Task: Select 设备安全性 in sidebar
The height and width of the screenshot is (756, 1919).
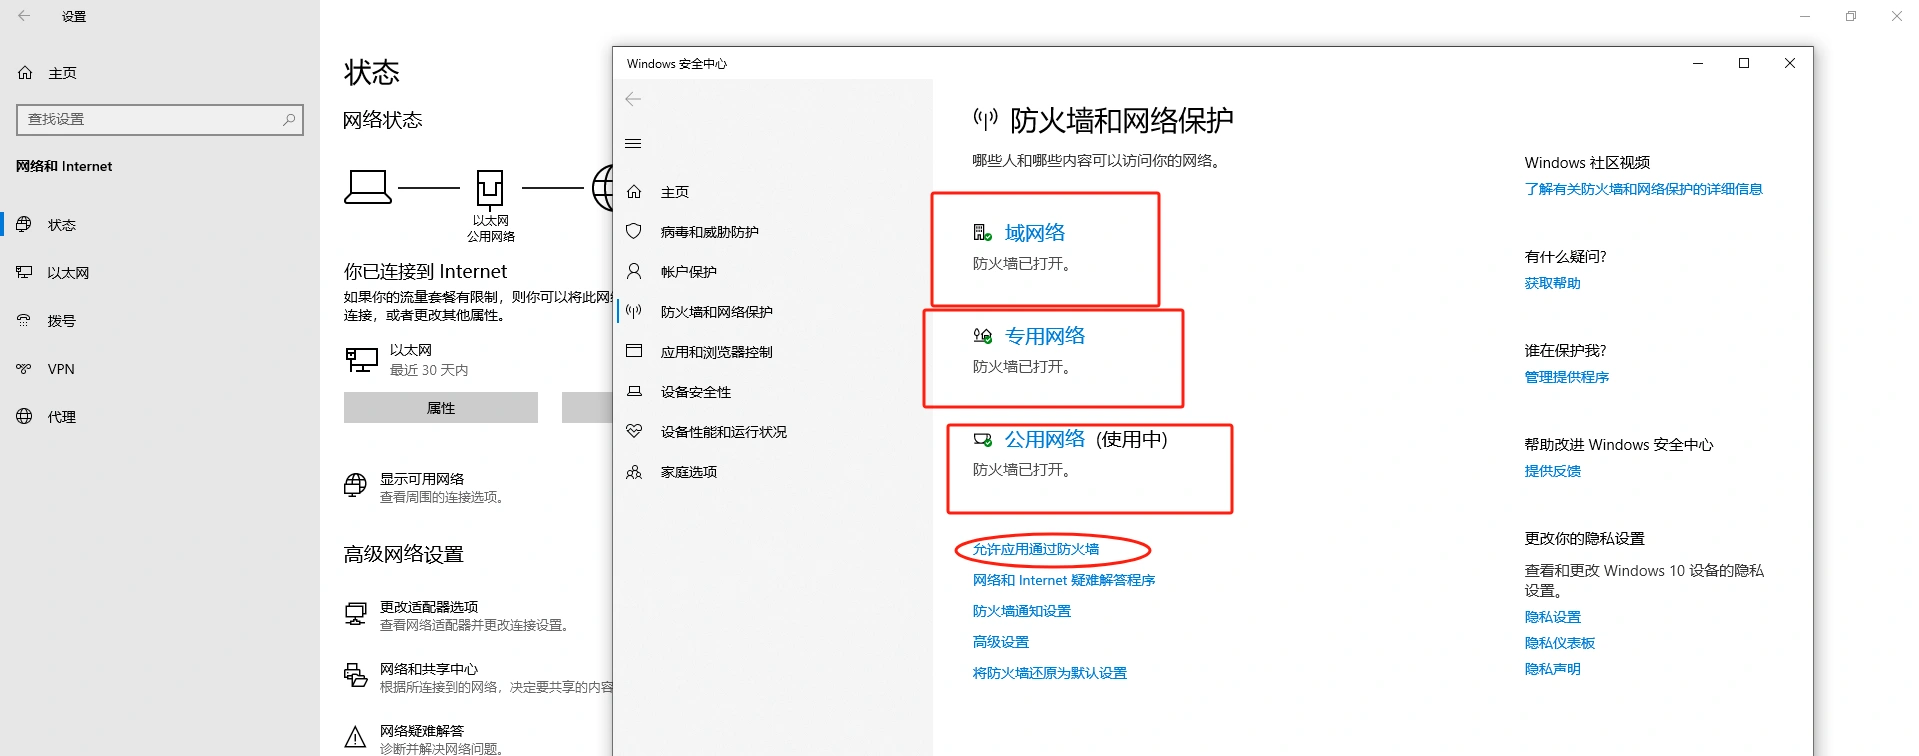Action: tap(696, 392)
